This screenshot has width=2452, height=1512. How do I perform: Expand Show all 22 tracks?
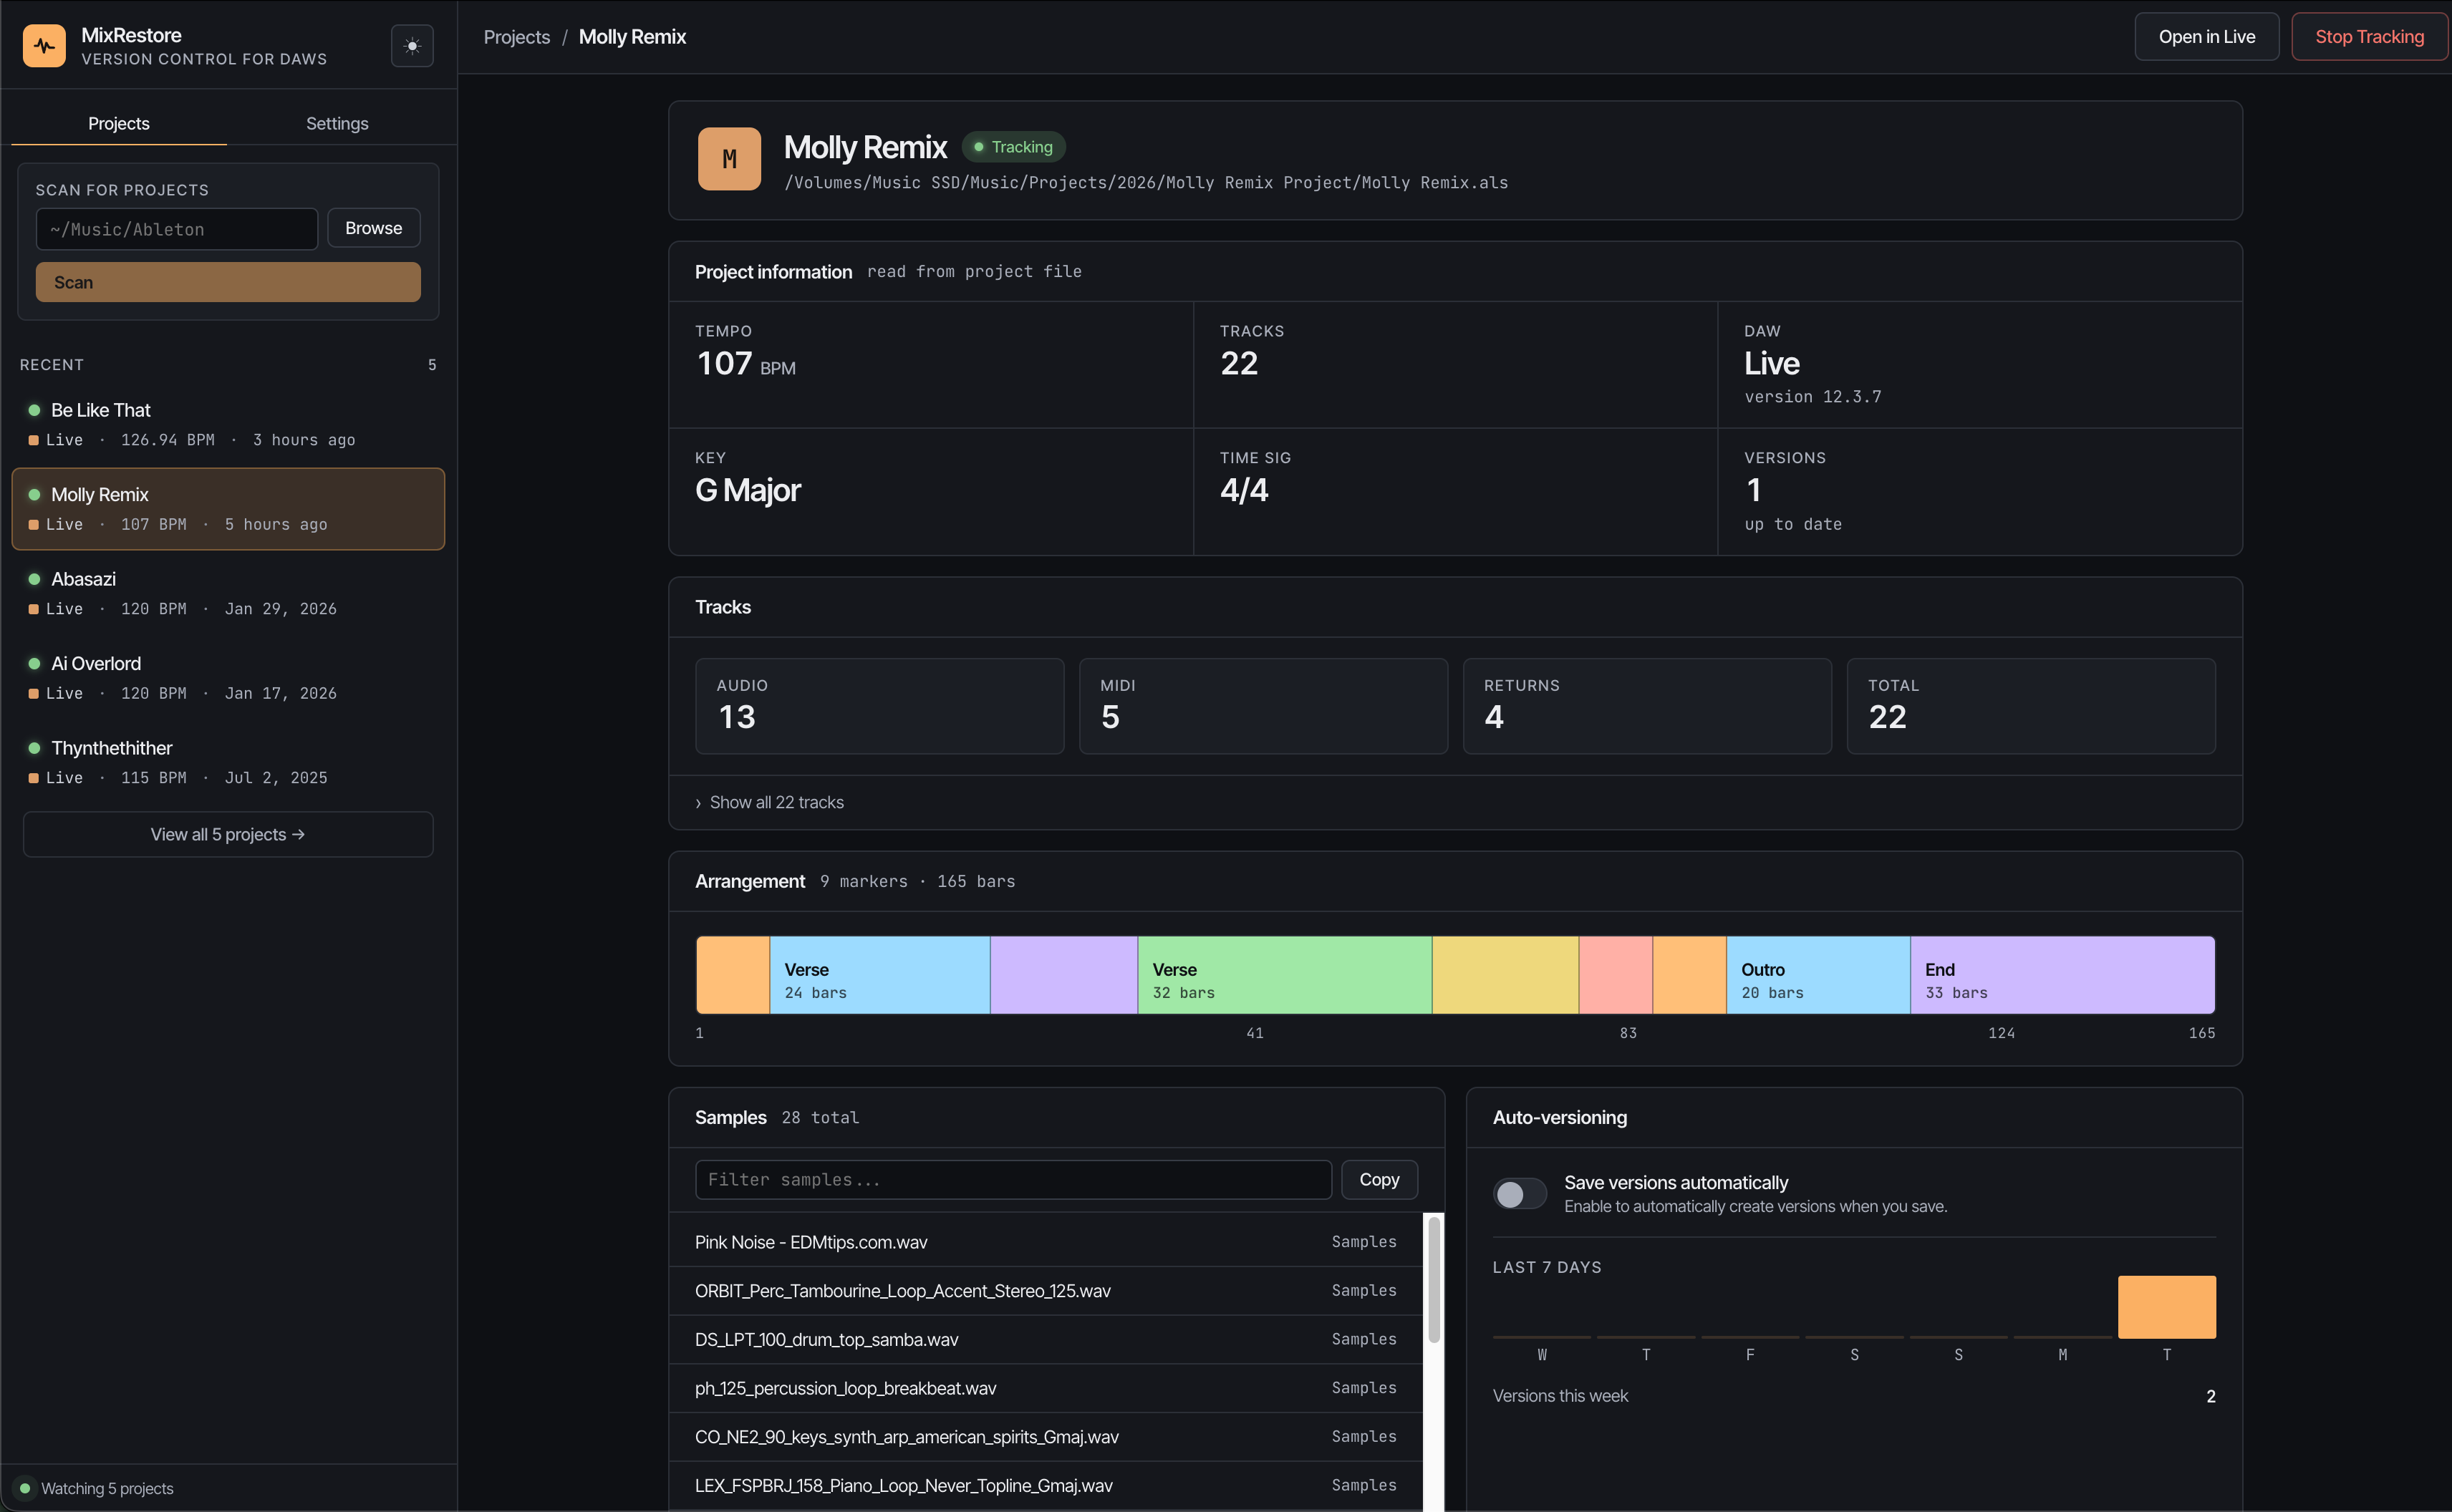[776, 801]
